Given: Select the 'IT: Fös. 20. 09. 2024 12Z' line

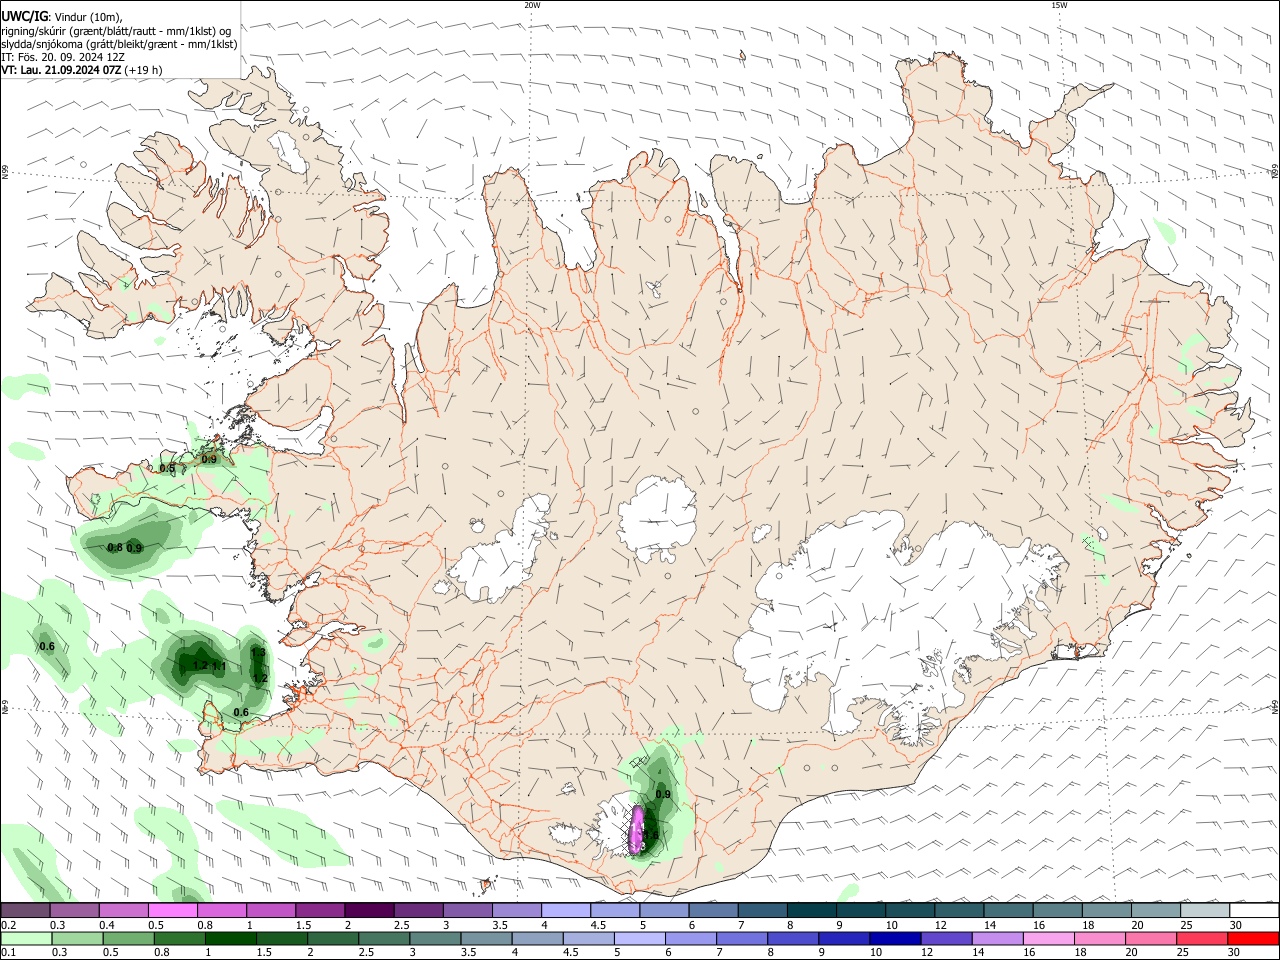Looking at the screenshot, I should pyautogui.click(x=63, y=57).
